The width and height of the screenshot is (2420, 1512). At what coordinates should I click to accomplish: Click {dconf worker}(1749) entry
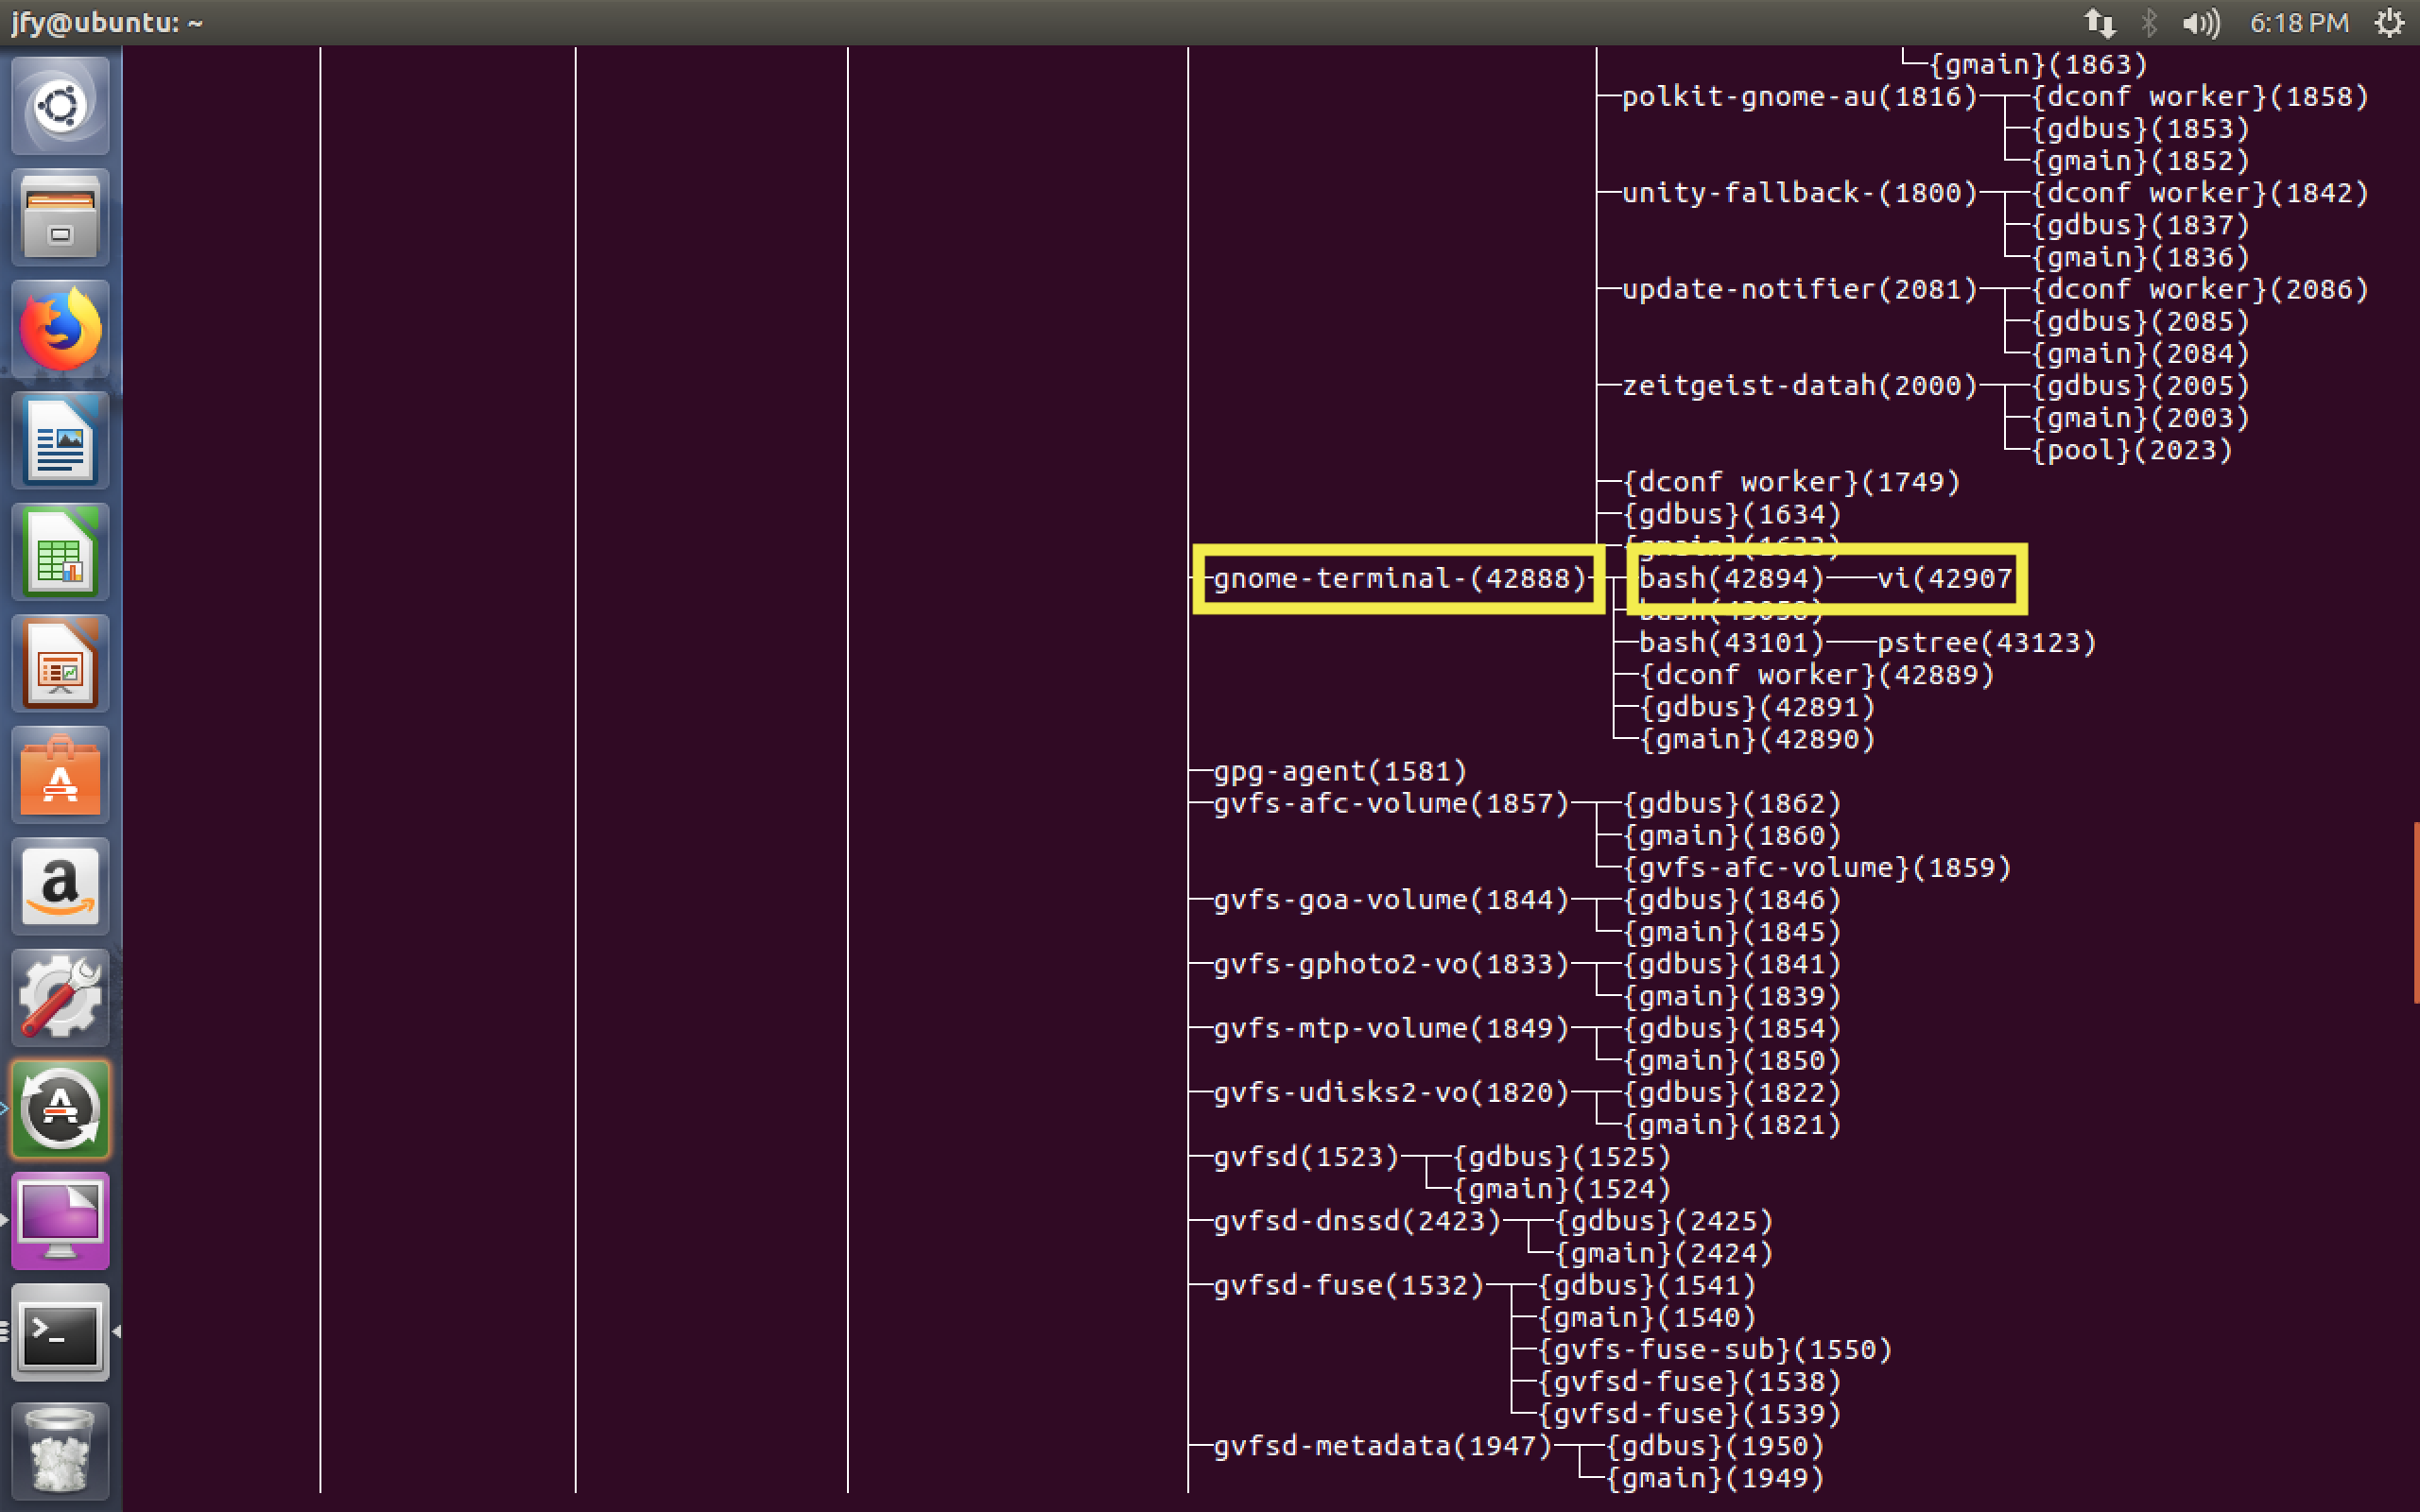[1790, 482]
